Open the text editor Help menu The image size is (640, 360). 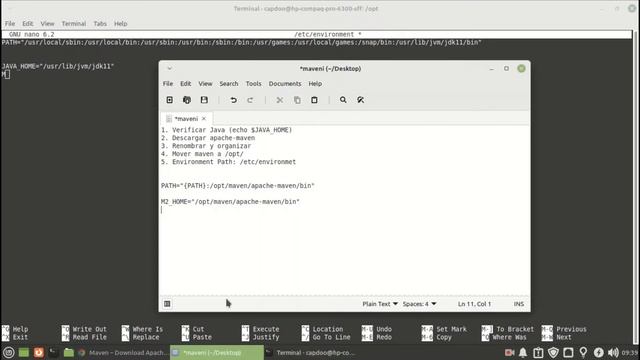tap(315, 84)
